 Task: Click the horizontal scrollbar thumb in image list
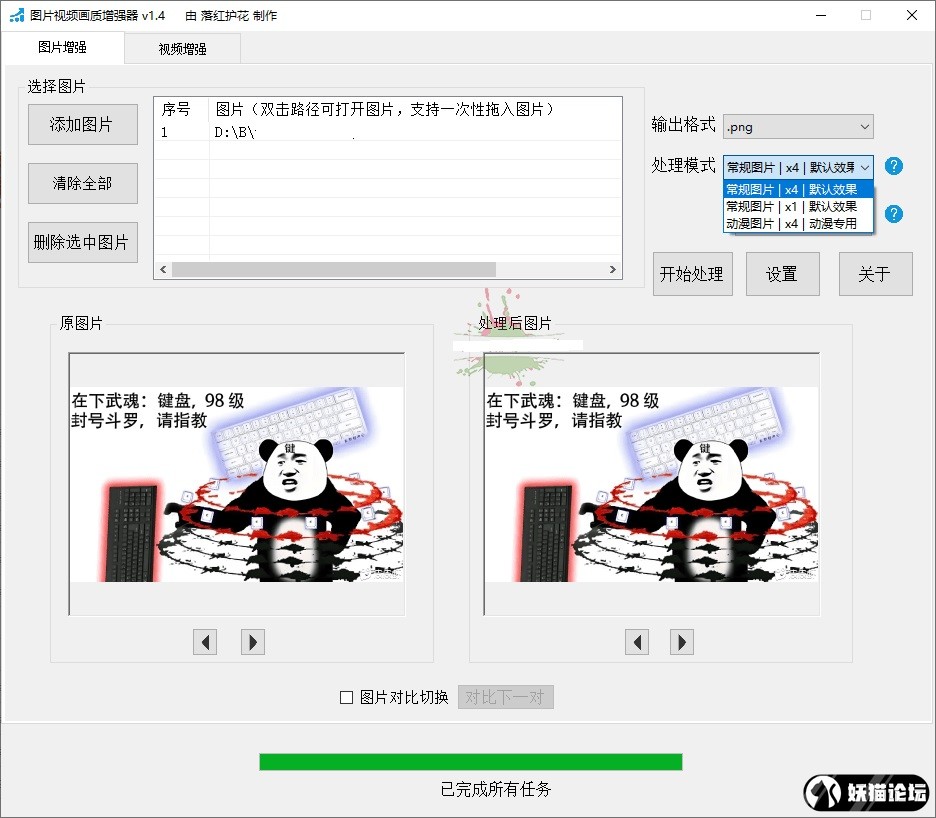(x=334, y=269)
